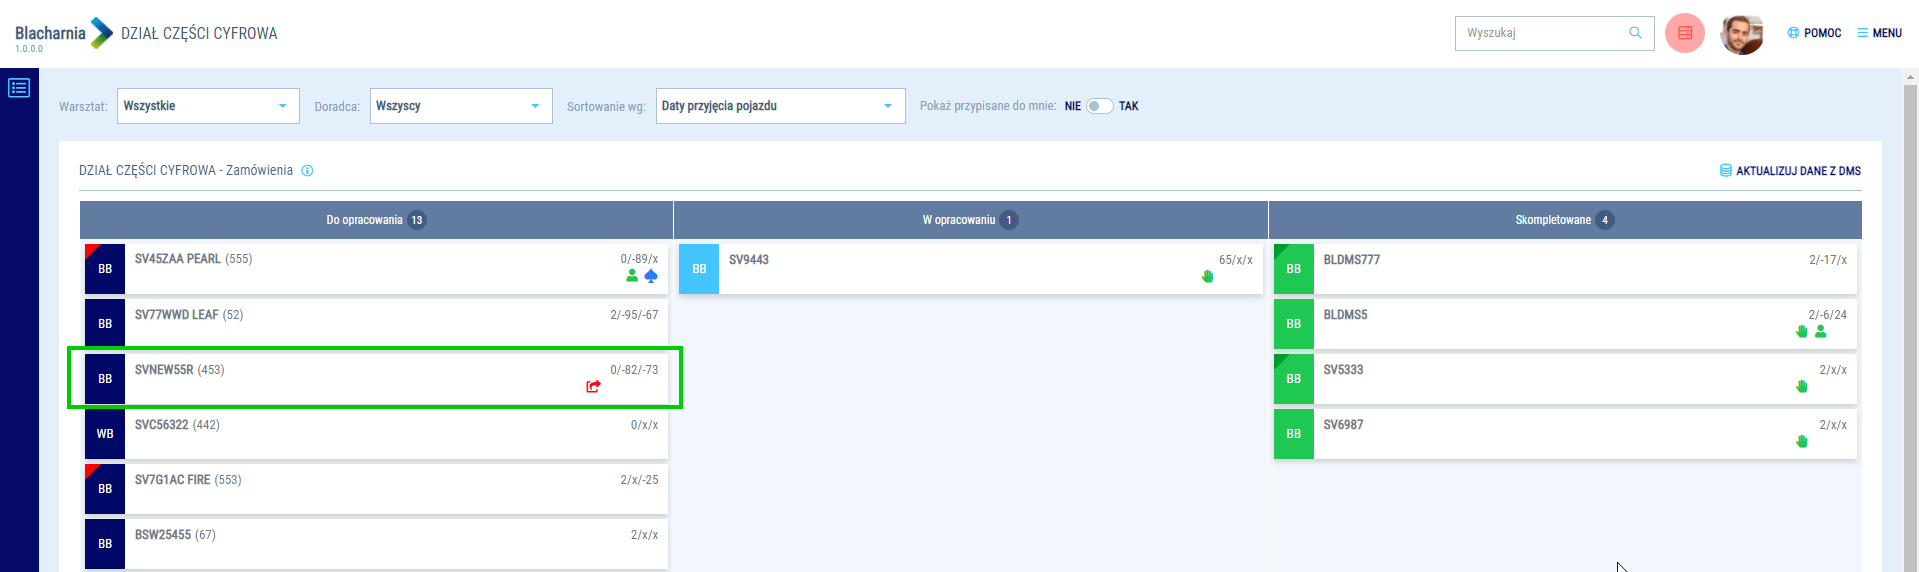1919x572 pixels.
Task: Open POMOC help menu
Action: 1814,33
